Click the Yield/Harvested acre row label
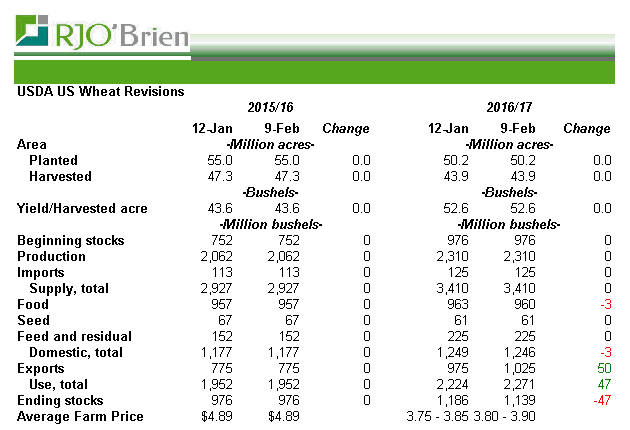The image size is (630, 430). (x=83, y=209)
